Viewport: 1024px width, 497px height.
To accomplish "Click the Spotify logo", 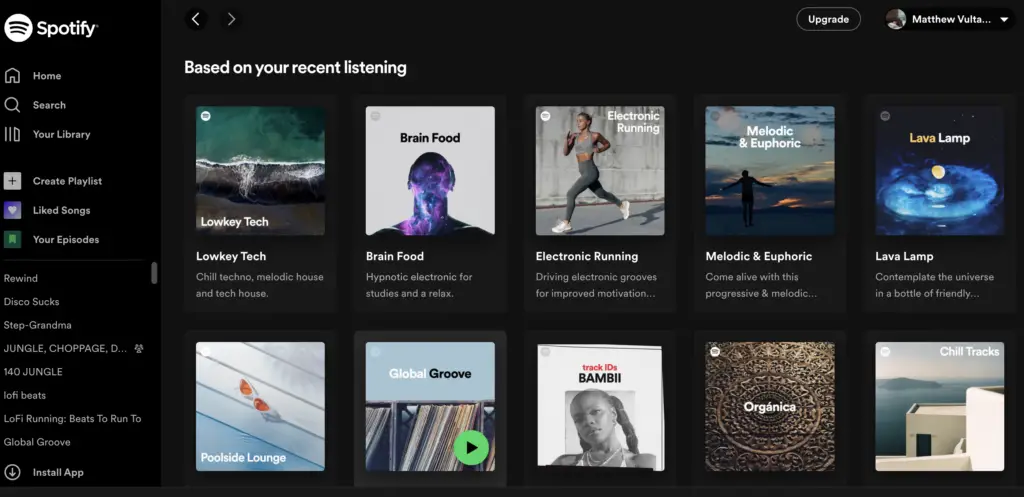I will tap(51, 28).
